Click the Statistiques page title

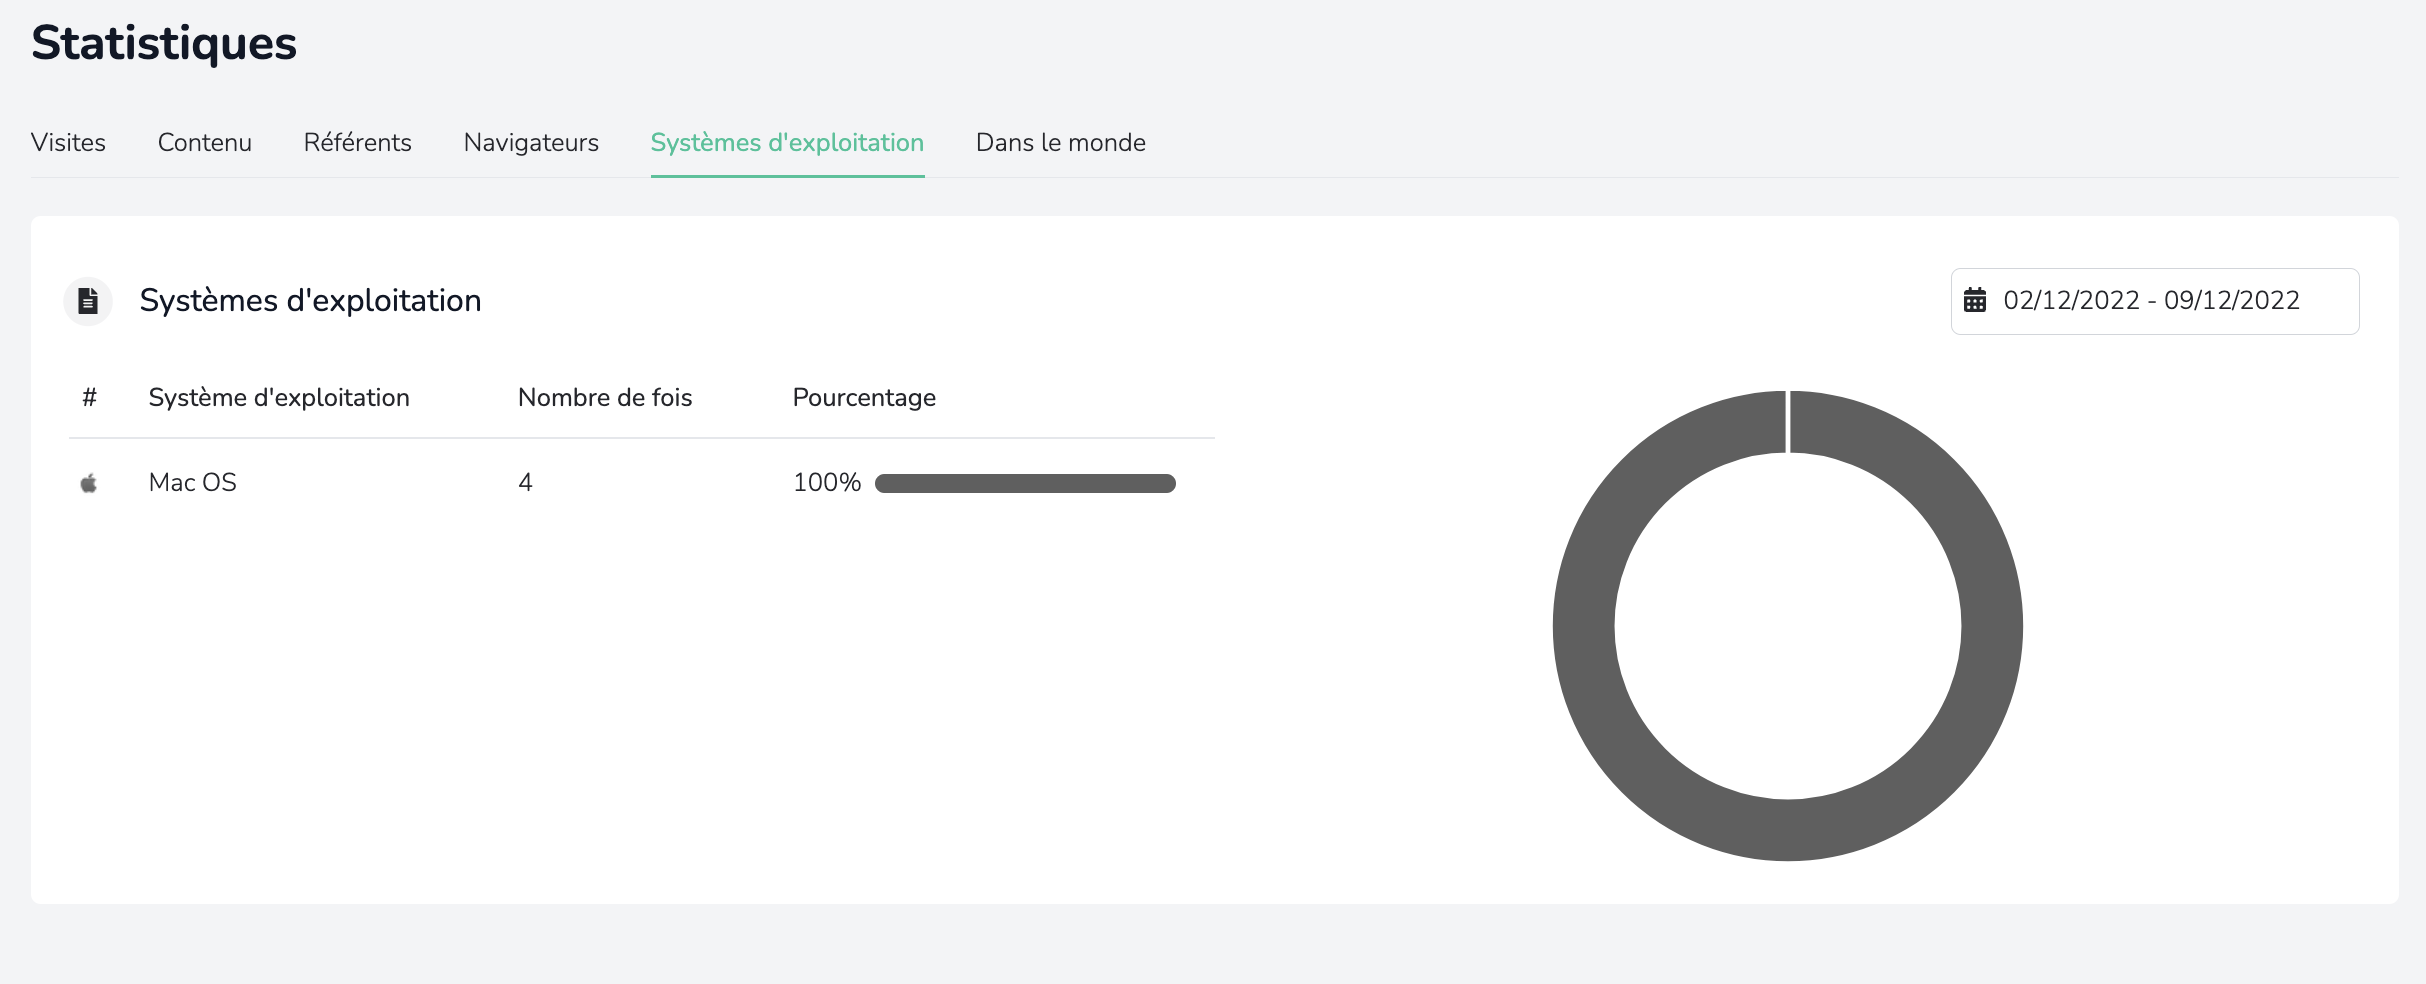pyautogui.click(x=164, y=43)
